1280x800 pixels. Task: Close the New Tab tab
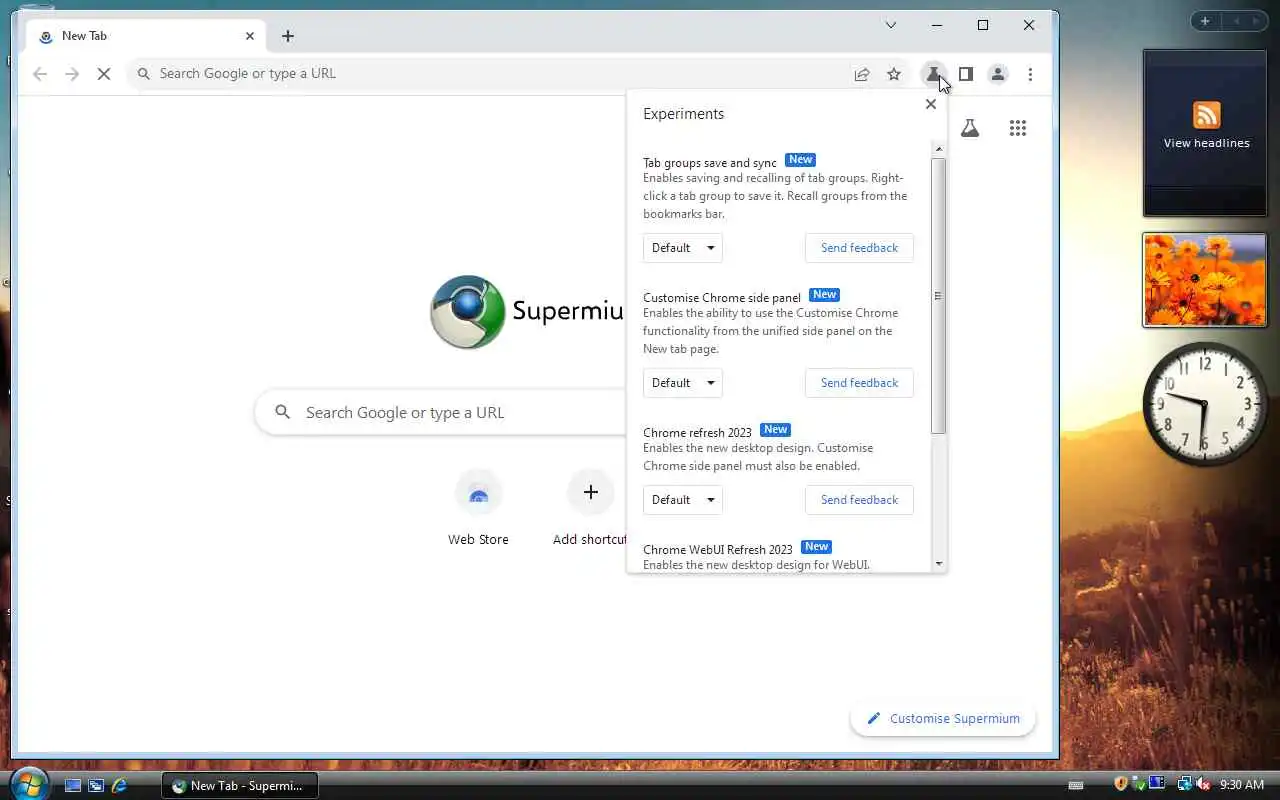pyautogui.click(x=250, y=36)
